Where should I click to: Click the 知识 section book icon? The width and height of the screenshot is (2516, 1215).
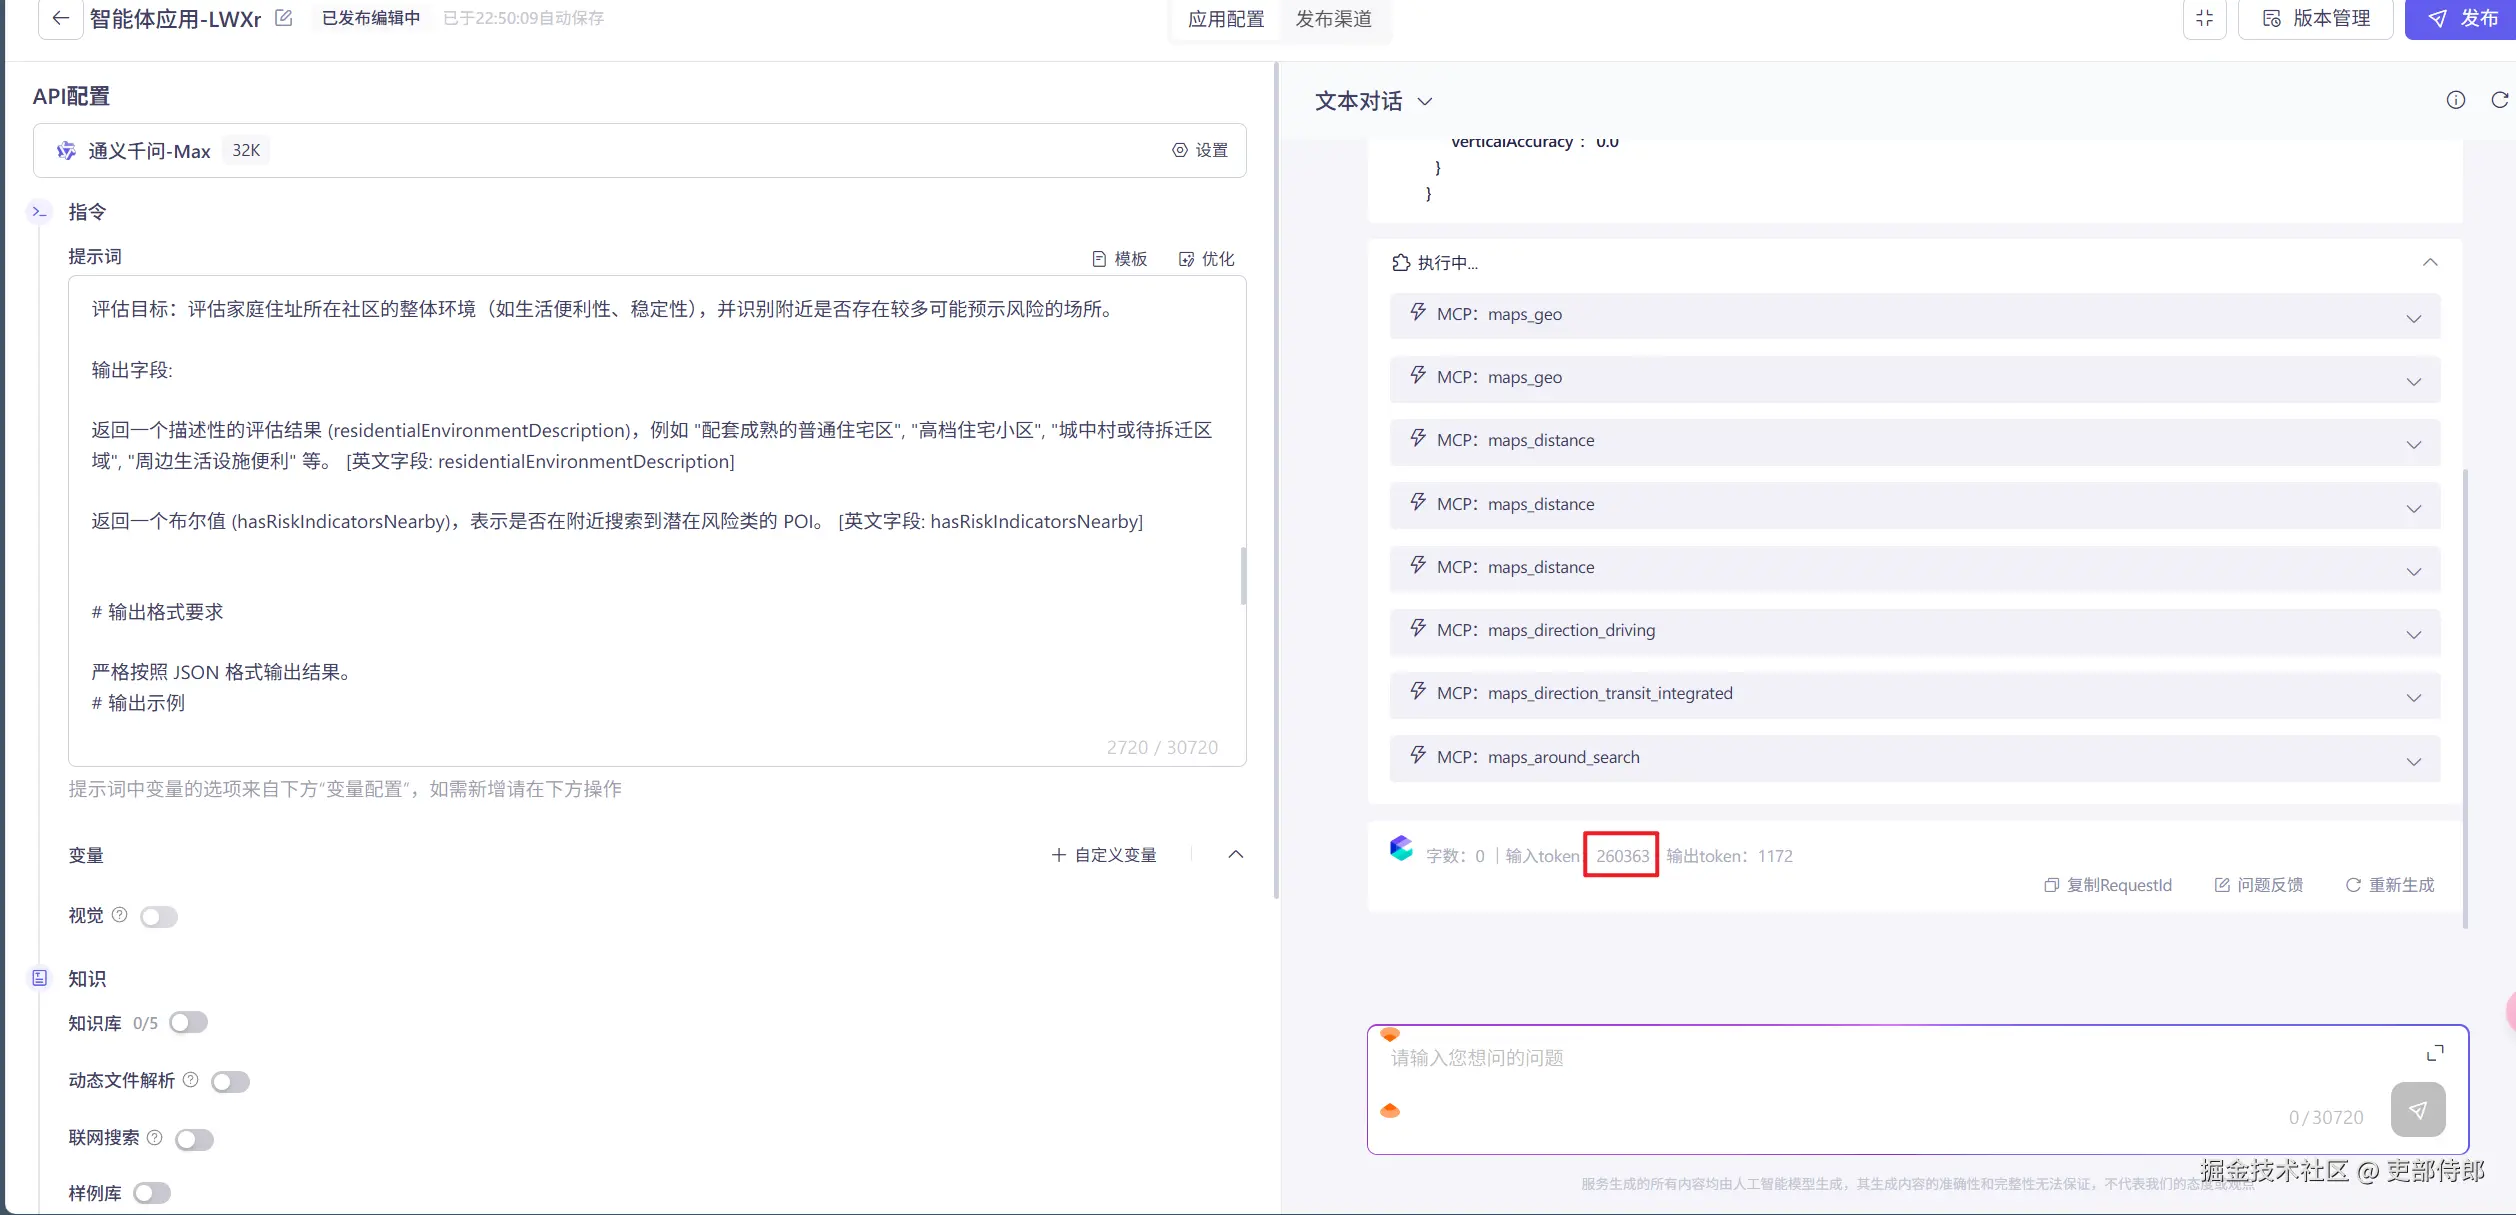(39, 978)
